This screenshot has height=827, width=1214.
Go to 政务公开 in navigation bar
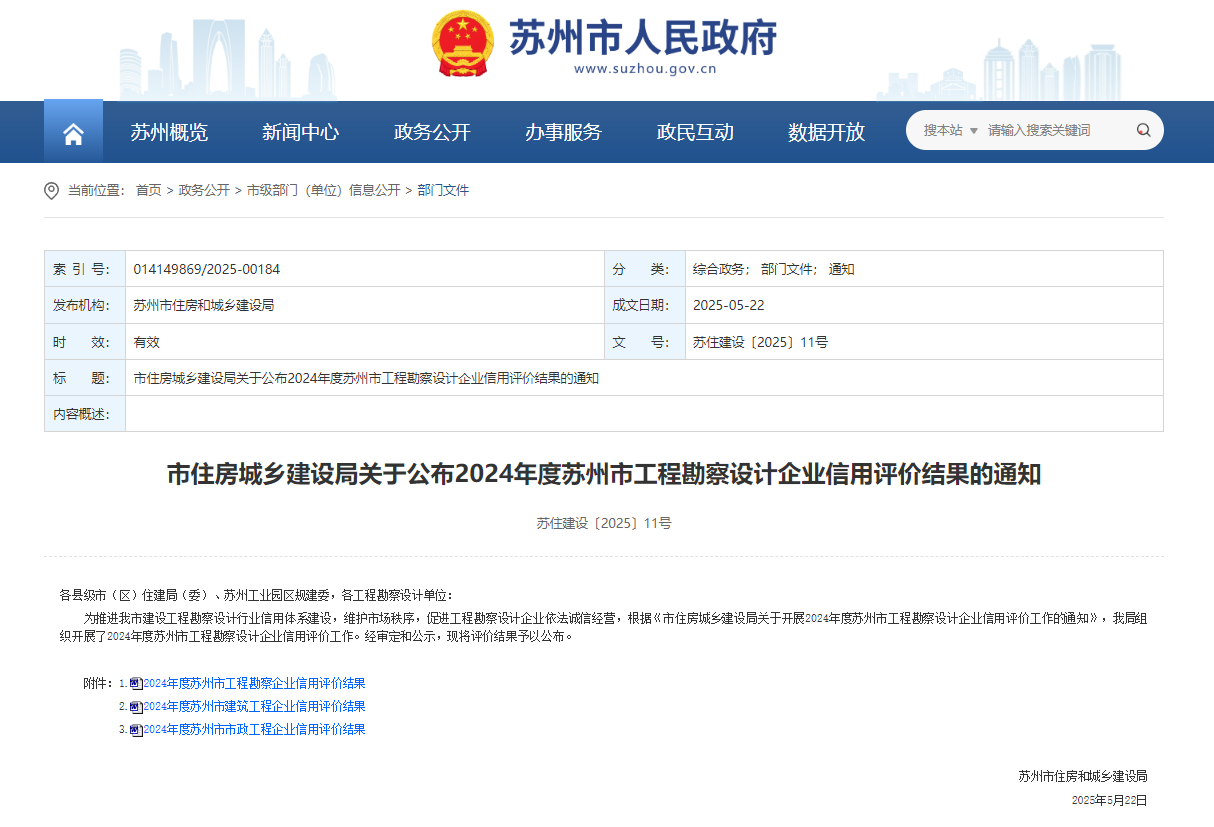[x=432, y=132]
